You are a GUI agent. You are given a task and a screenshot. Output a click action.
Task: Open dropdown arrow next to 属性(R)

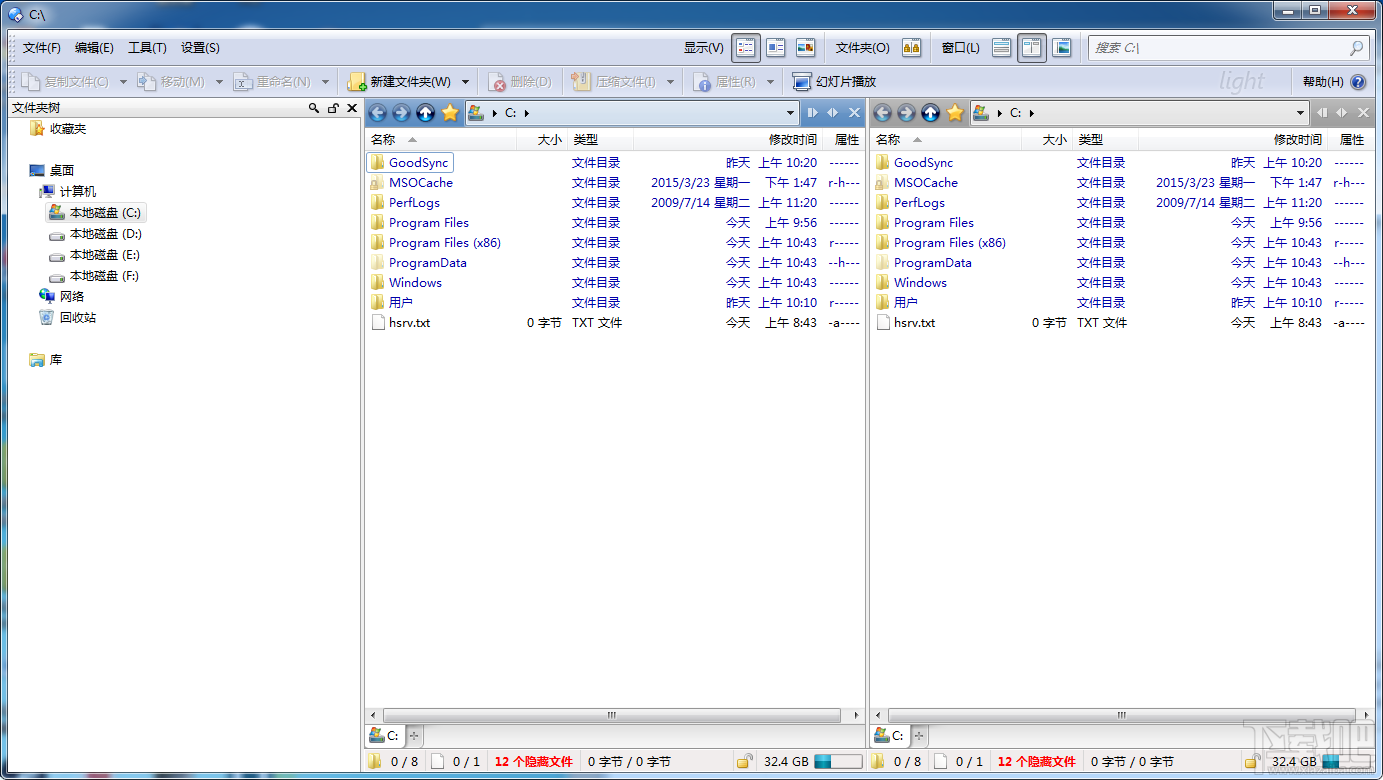coord(770,82)
